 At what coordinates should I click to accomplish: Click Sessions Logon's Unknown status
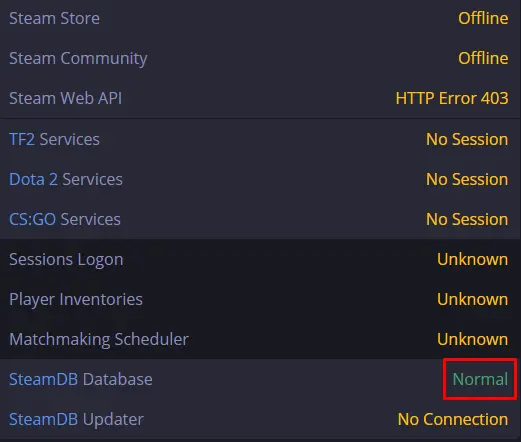[472, 259]
